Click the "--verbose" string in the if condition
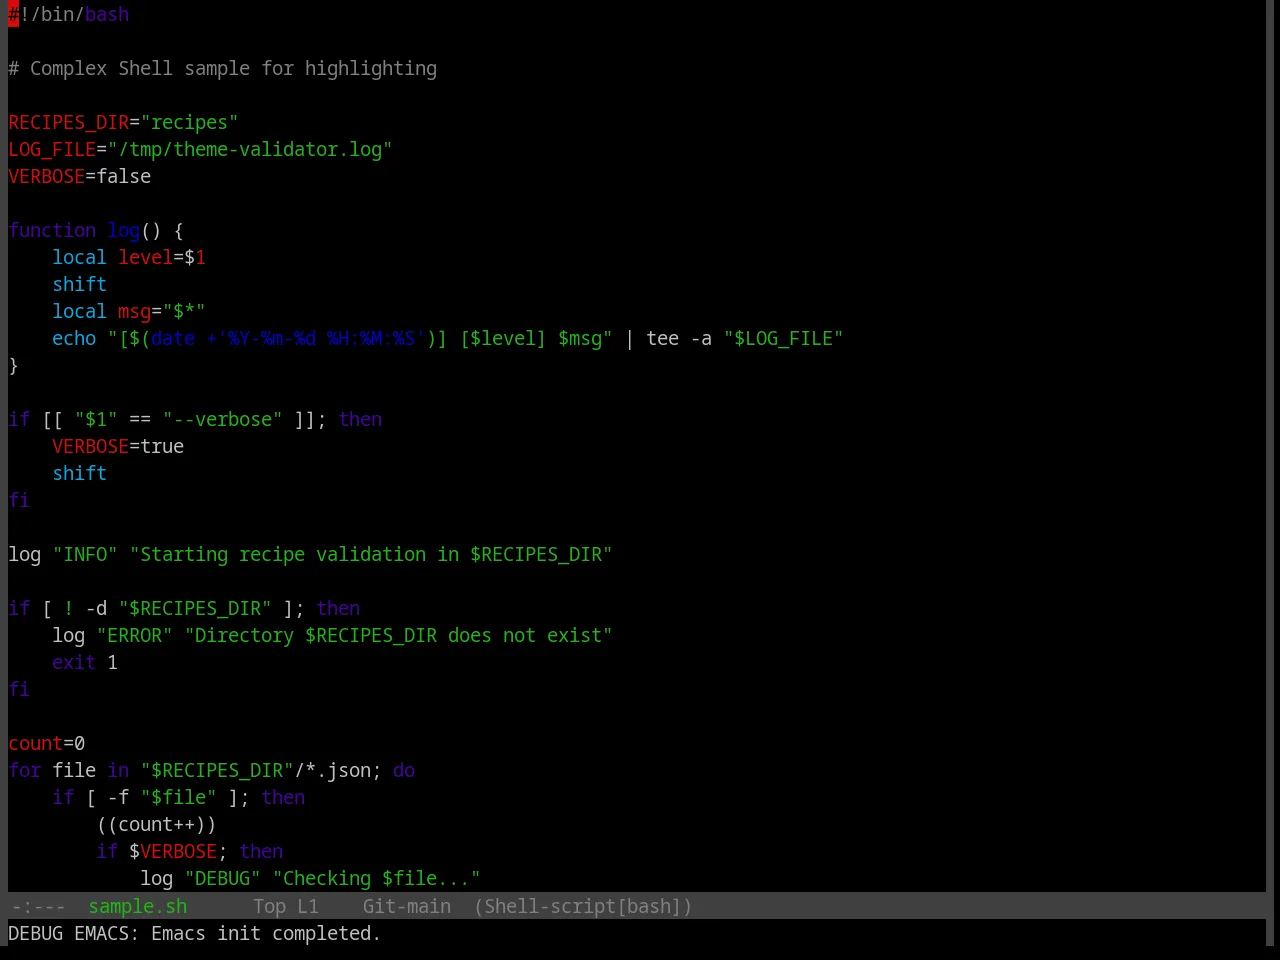The height and width of the screenshot is (960, 1280). pos(222,419)
